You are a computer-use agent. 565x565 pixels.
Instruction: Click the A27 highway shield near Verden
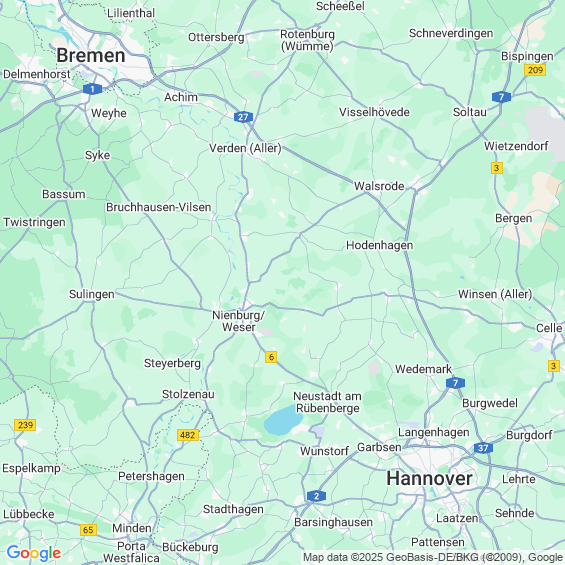coord(243,117)
